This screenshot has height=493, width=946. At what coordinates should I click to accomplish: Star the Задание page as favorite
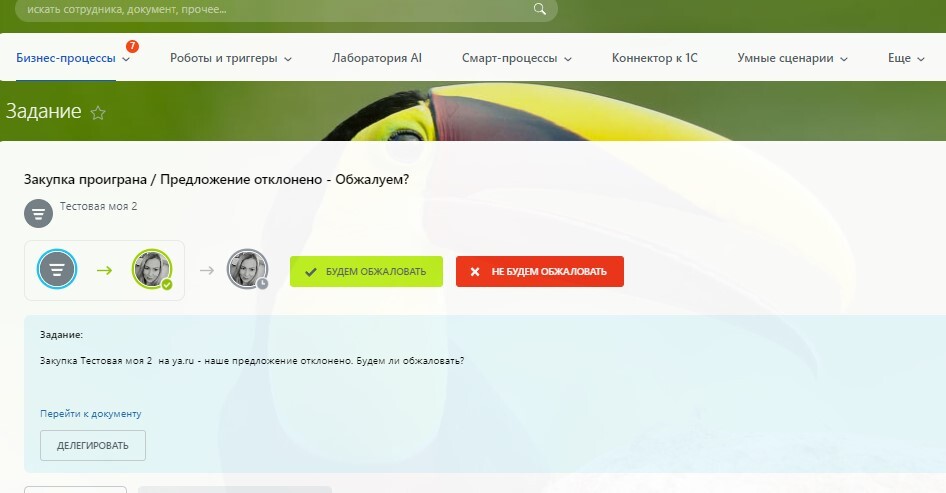[98, 113]
